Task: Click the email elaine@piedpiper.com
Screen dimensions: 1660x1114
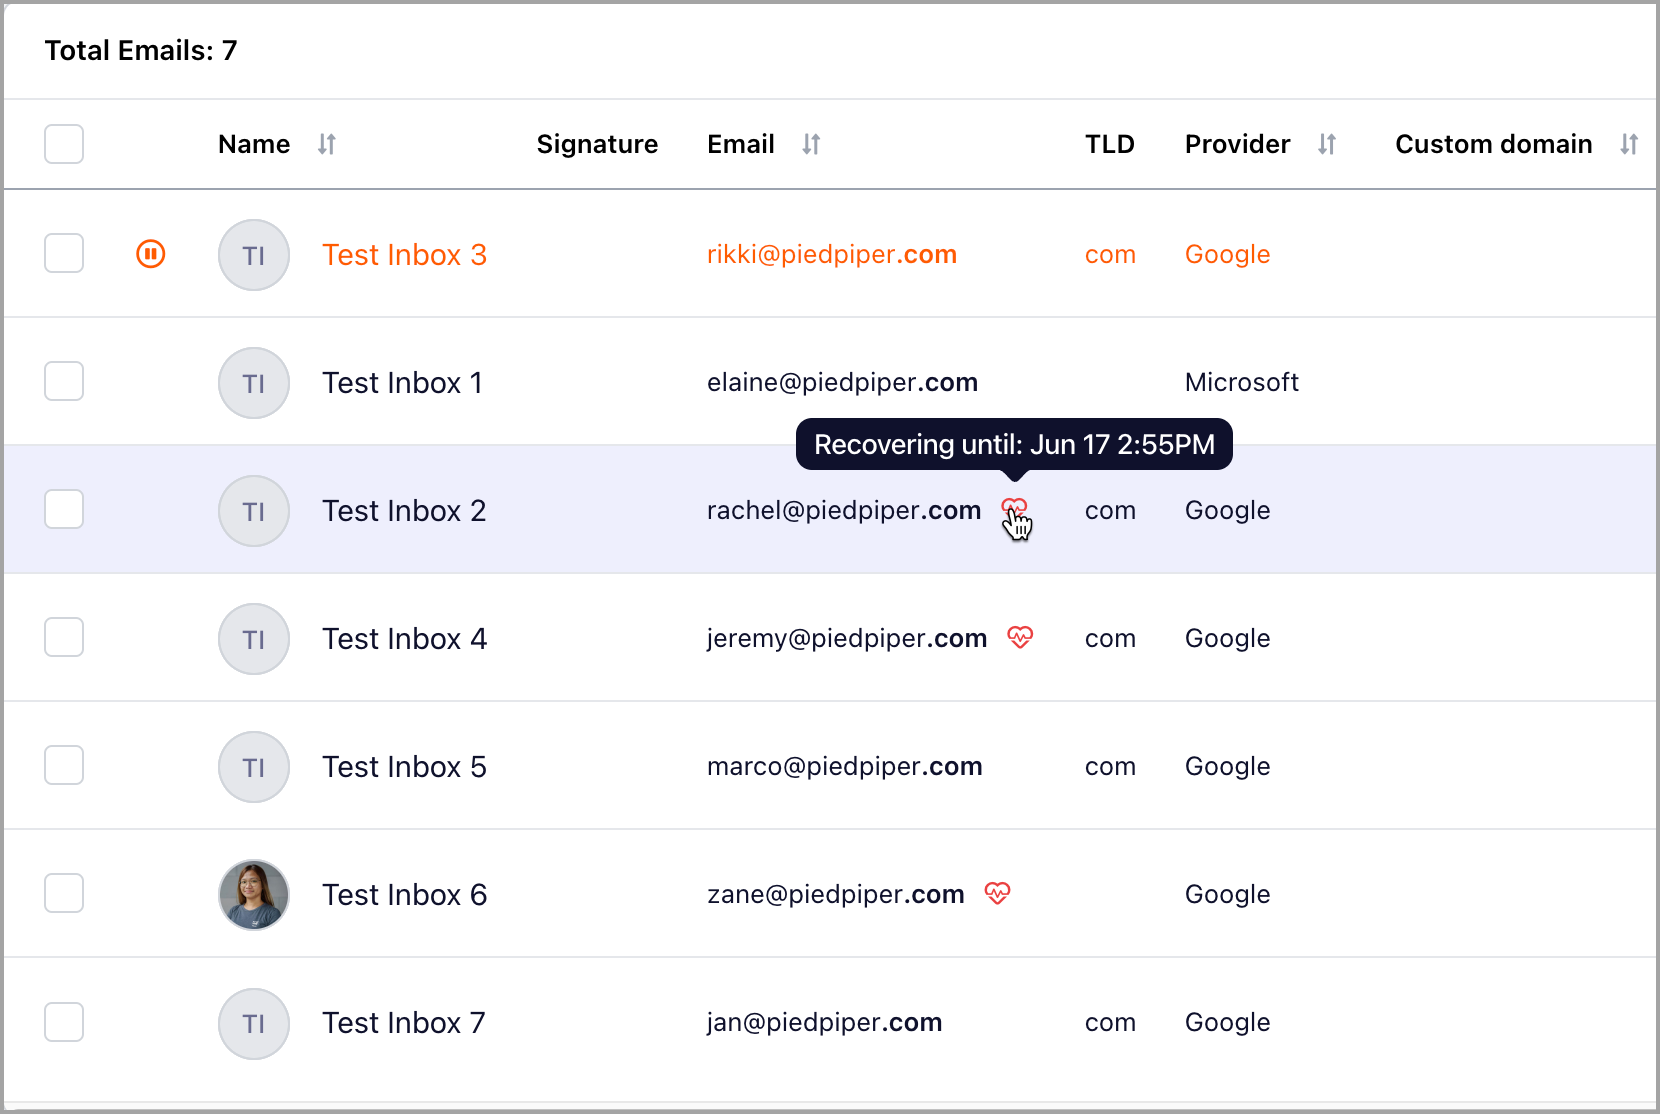Action: pos(842,383)
